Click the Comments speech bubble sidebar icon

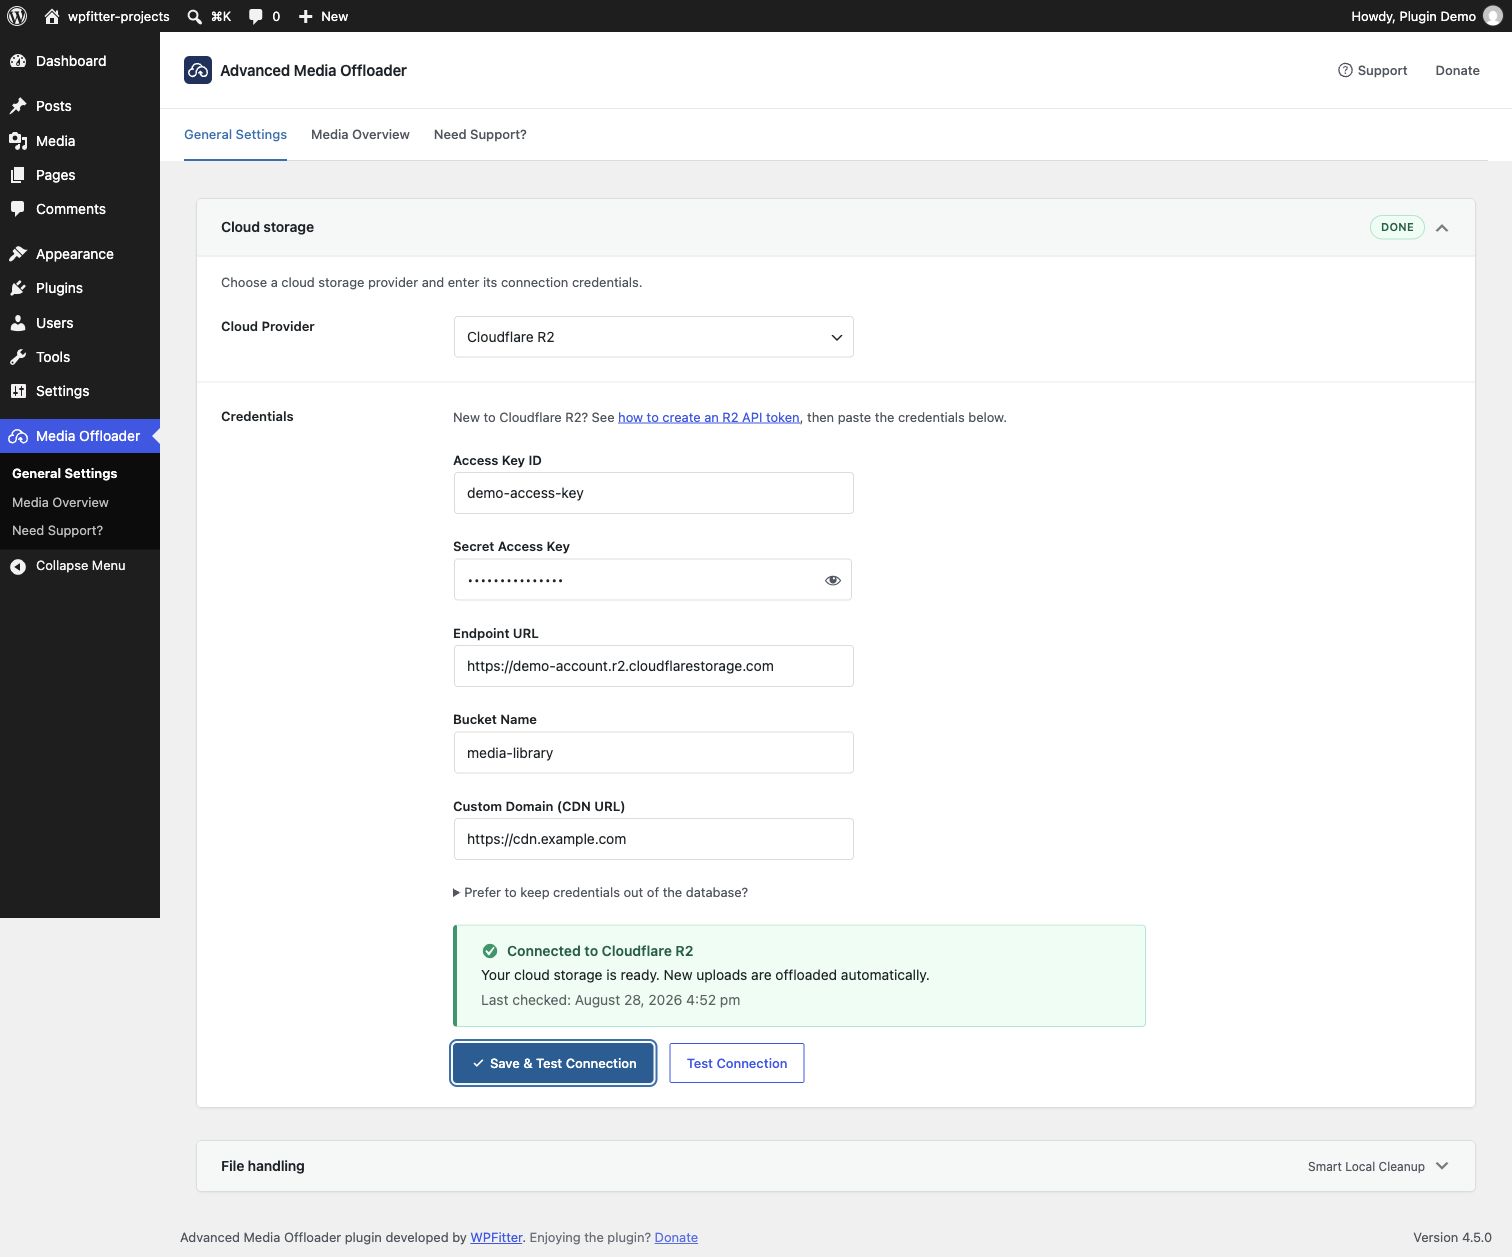tap(18, 209)
